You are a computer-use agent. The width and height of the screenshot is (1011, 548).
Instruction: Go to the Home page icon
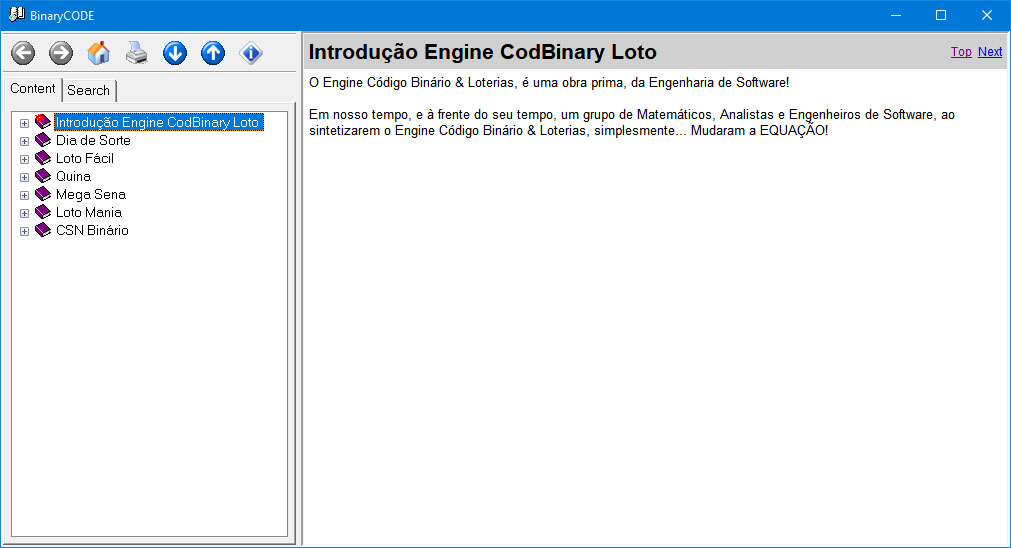(x=99, y=53)
